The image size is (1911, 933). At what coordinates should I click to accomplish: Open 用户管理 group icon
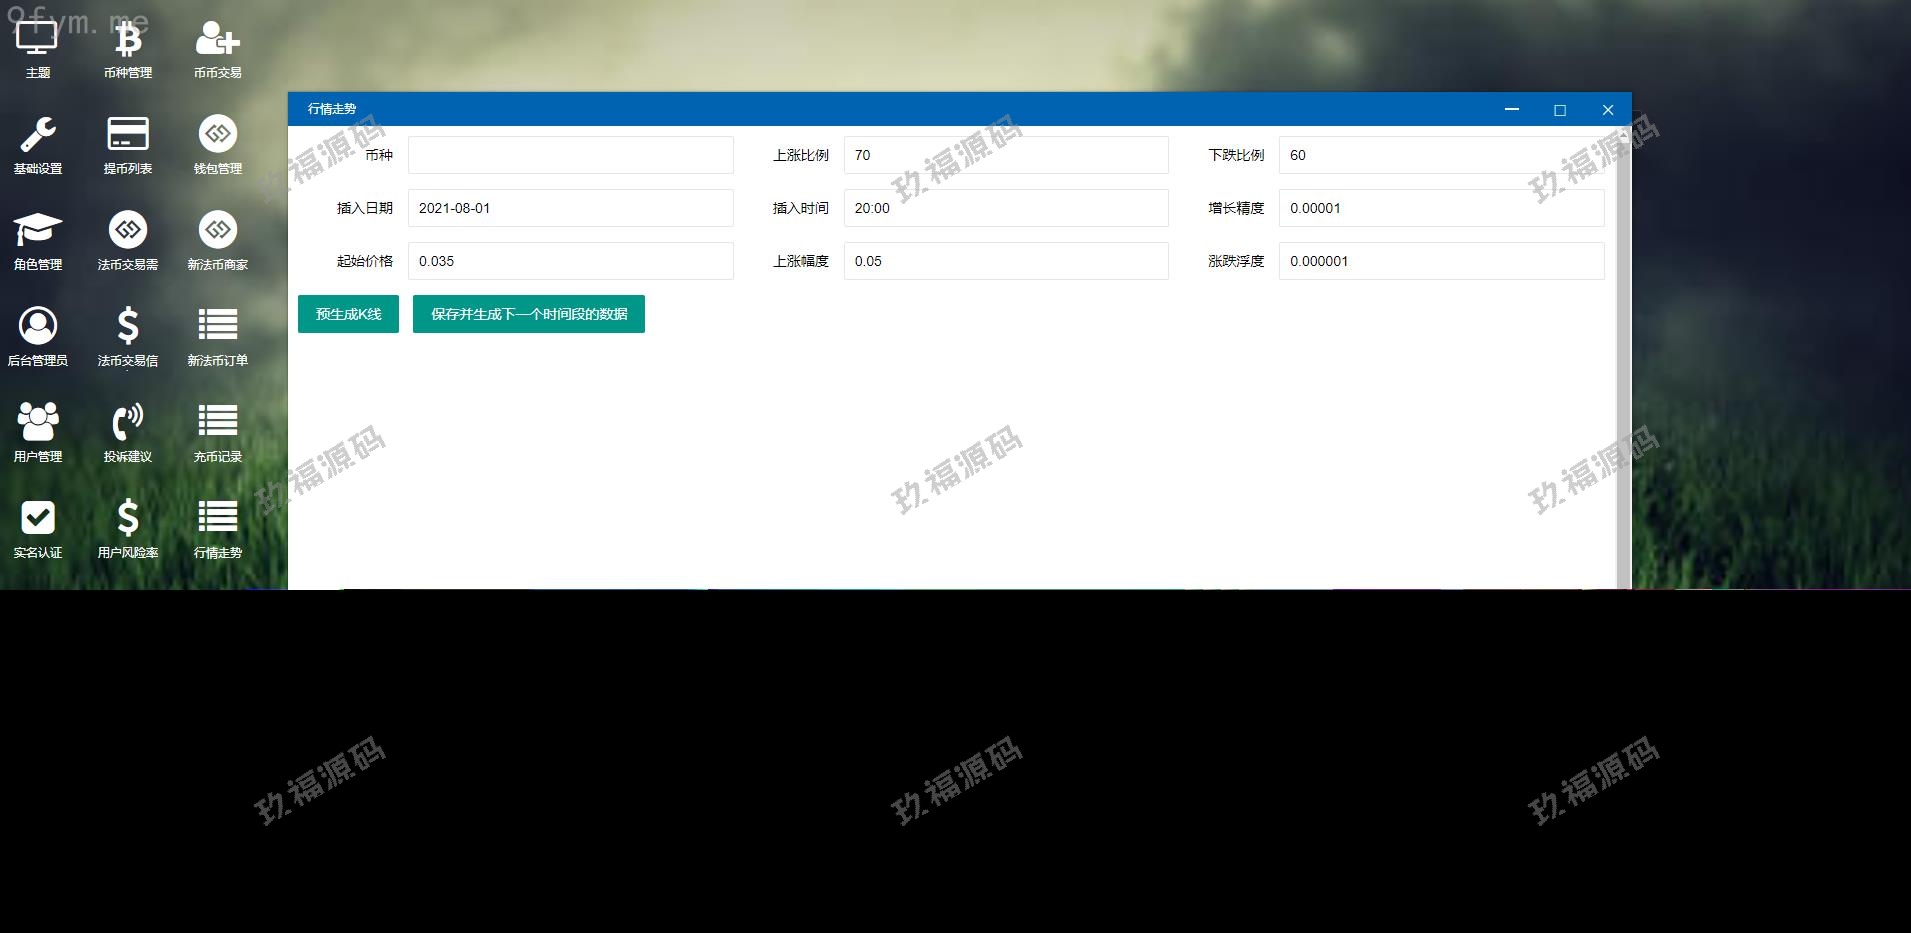point(38,424)
